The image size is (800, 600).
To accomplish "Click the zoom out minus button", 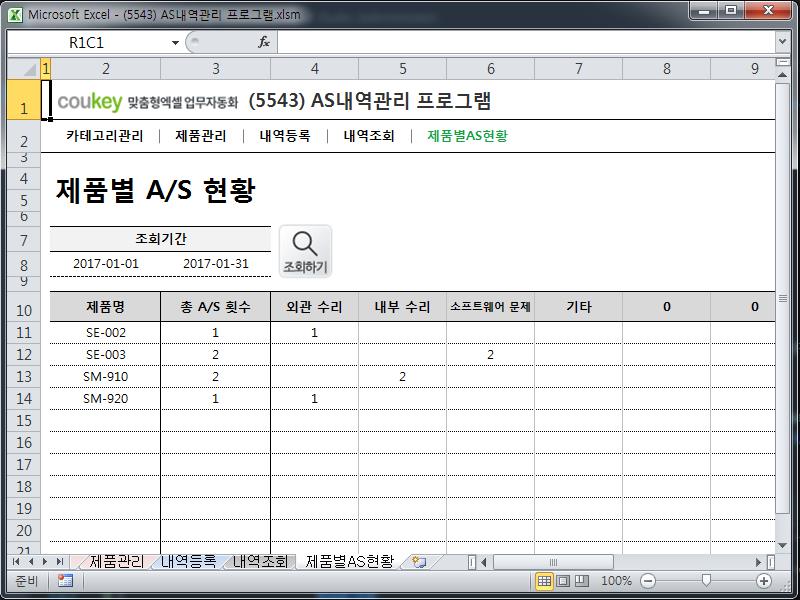I will pos(648,581).
